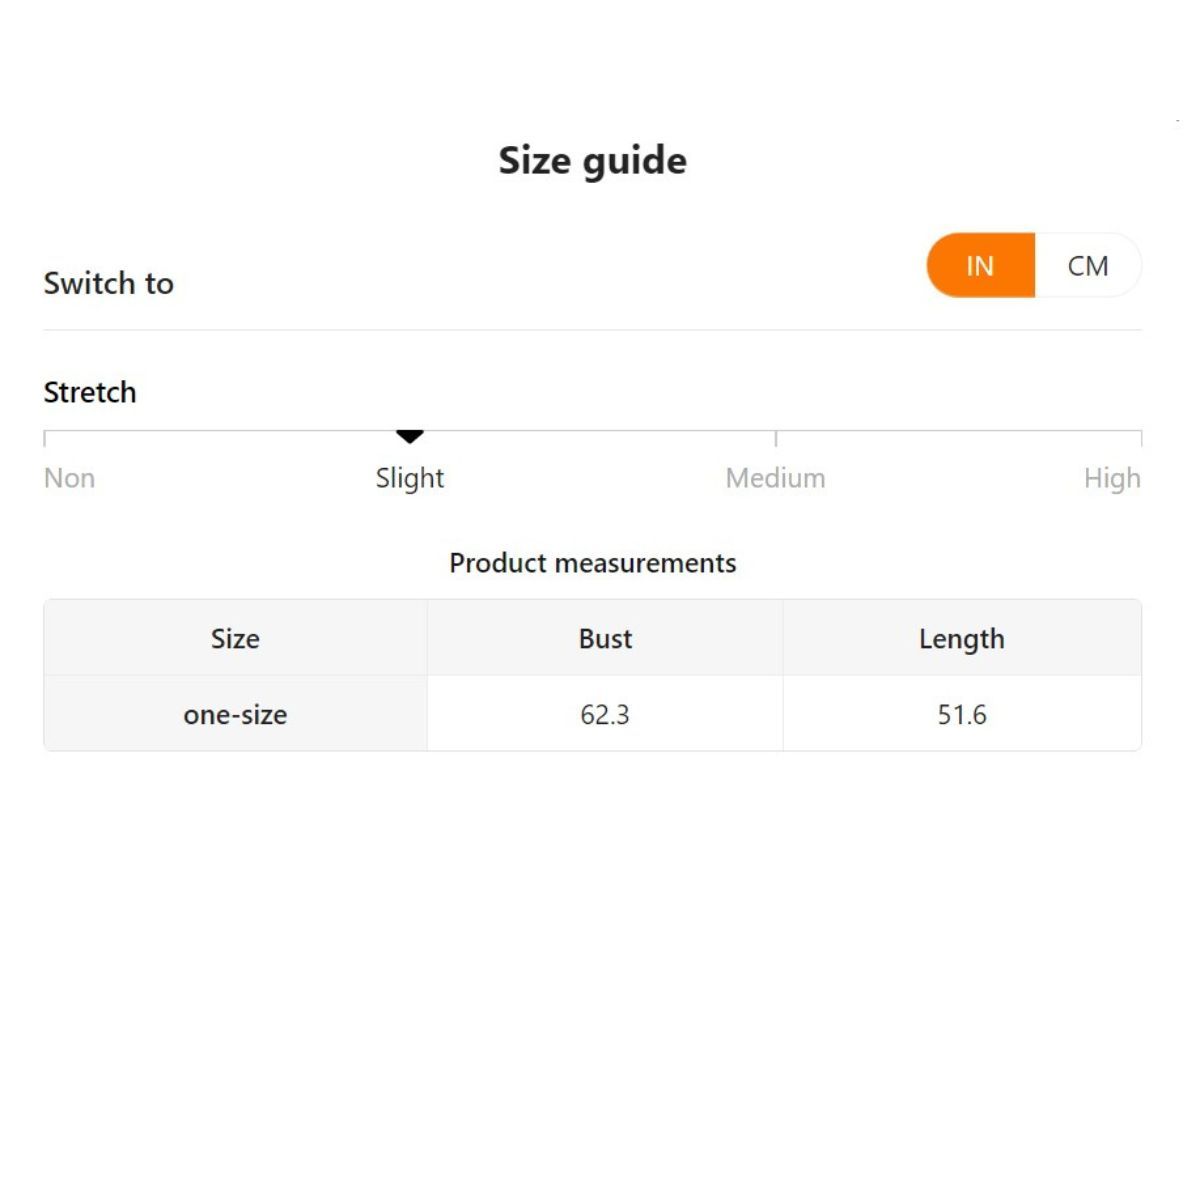Click the Size guide title

click(x=592, y=160)
